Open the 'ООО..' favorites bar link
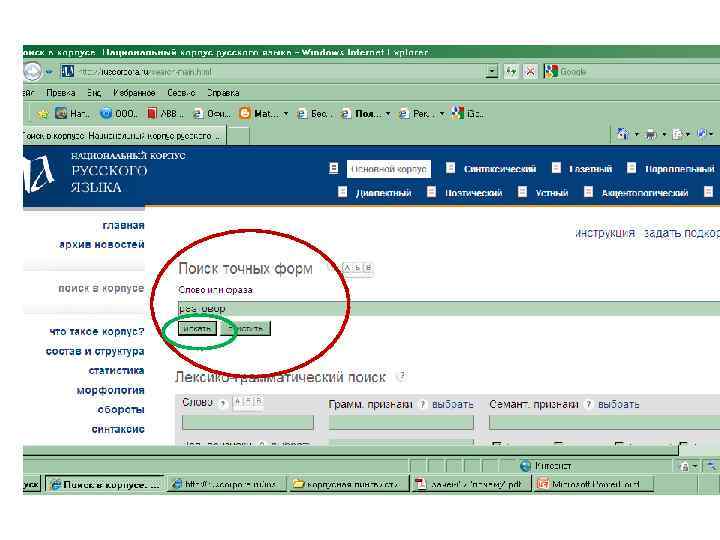 [x=119, y=113]
